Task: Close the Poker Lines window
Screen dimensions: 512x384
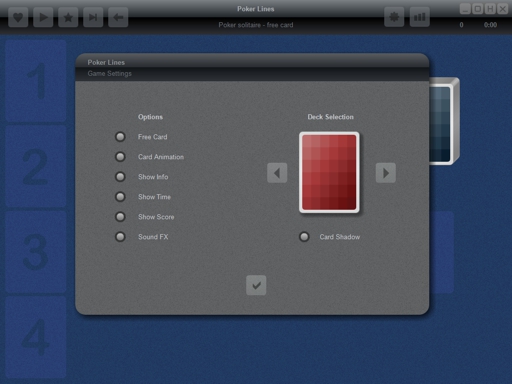Action: point(502,9)
